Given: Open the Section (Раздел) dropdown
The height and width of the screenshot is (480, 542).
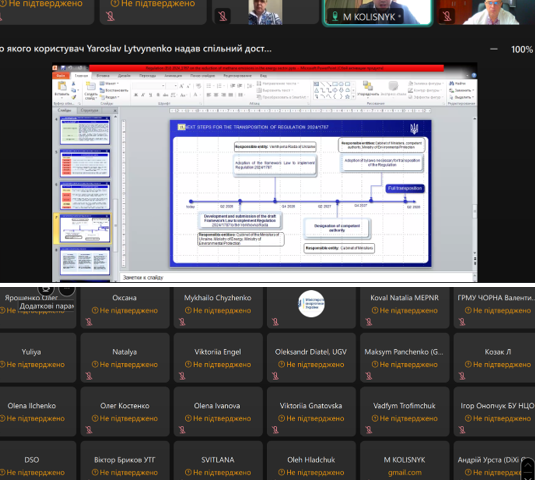Looking at the screenshot, I should (x=109, y=97).
